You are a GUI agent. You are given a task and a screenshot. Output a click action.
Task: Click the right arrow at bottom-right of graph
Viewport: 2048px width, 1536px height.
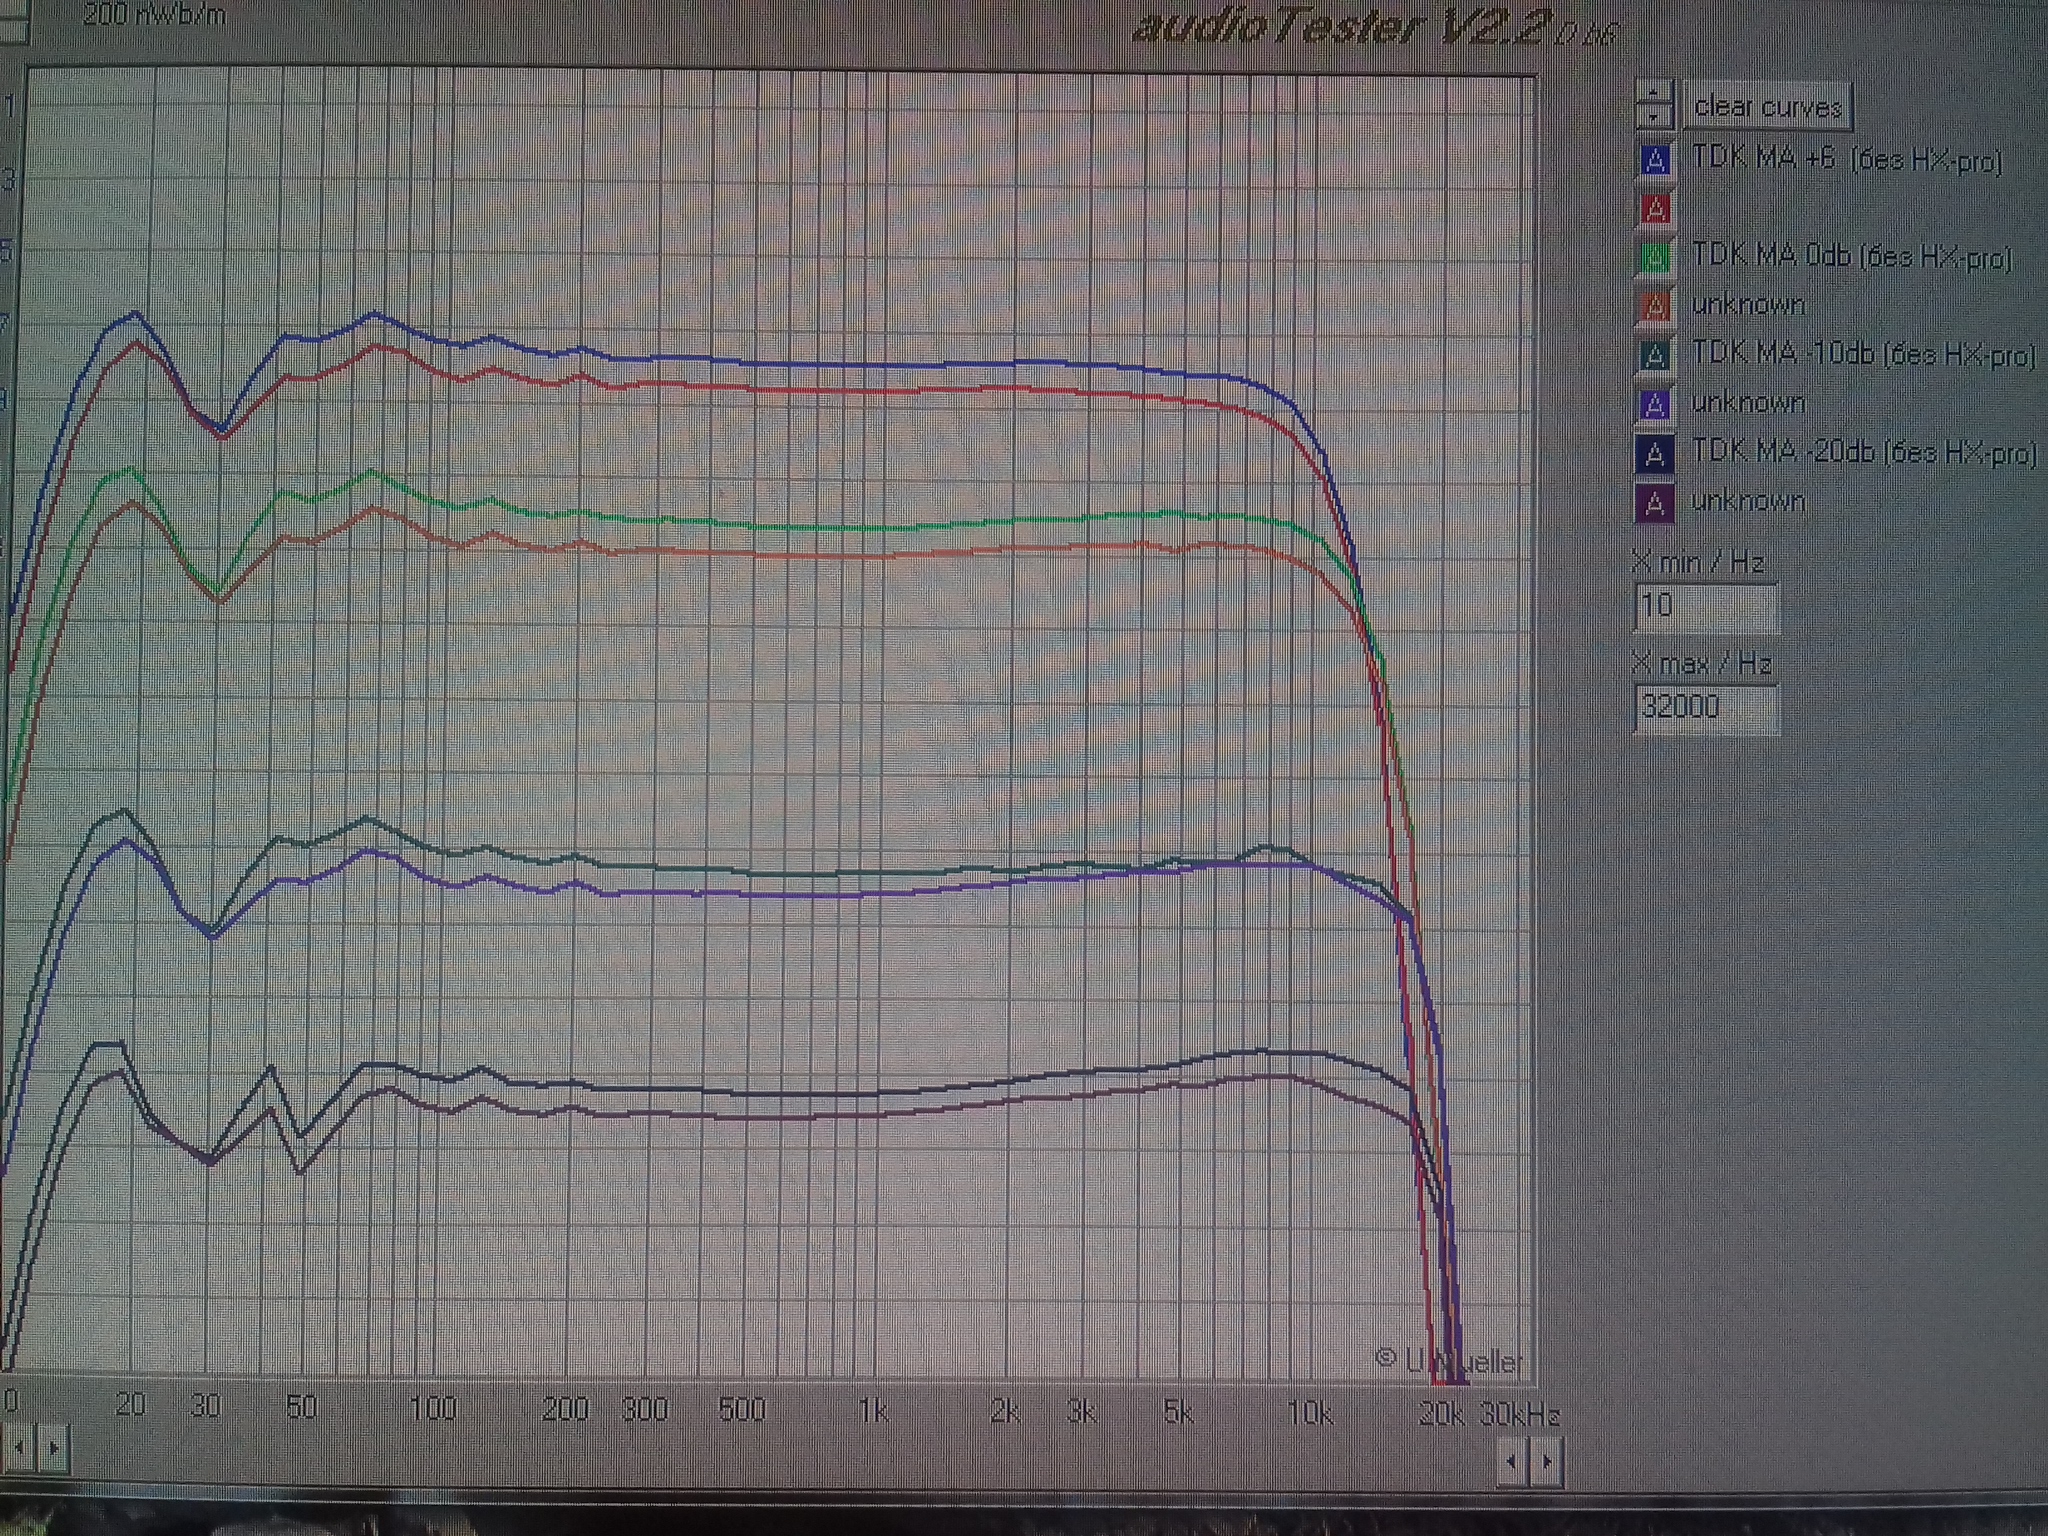(x=1547, y=1461)
